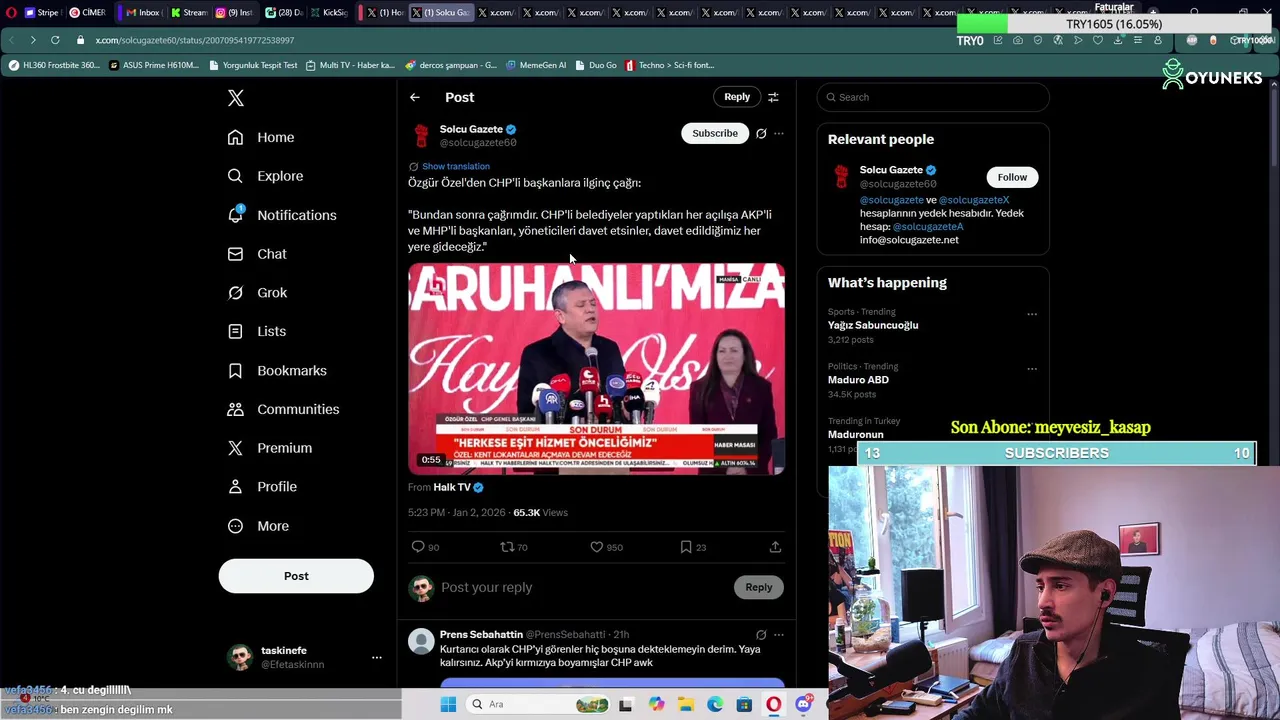Click the share icon on the post
This screenshot has height=720, width=1280.
pos(775,547)
